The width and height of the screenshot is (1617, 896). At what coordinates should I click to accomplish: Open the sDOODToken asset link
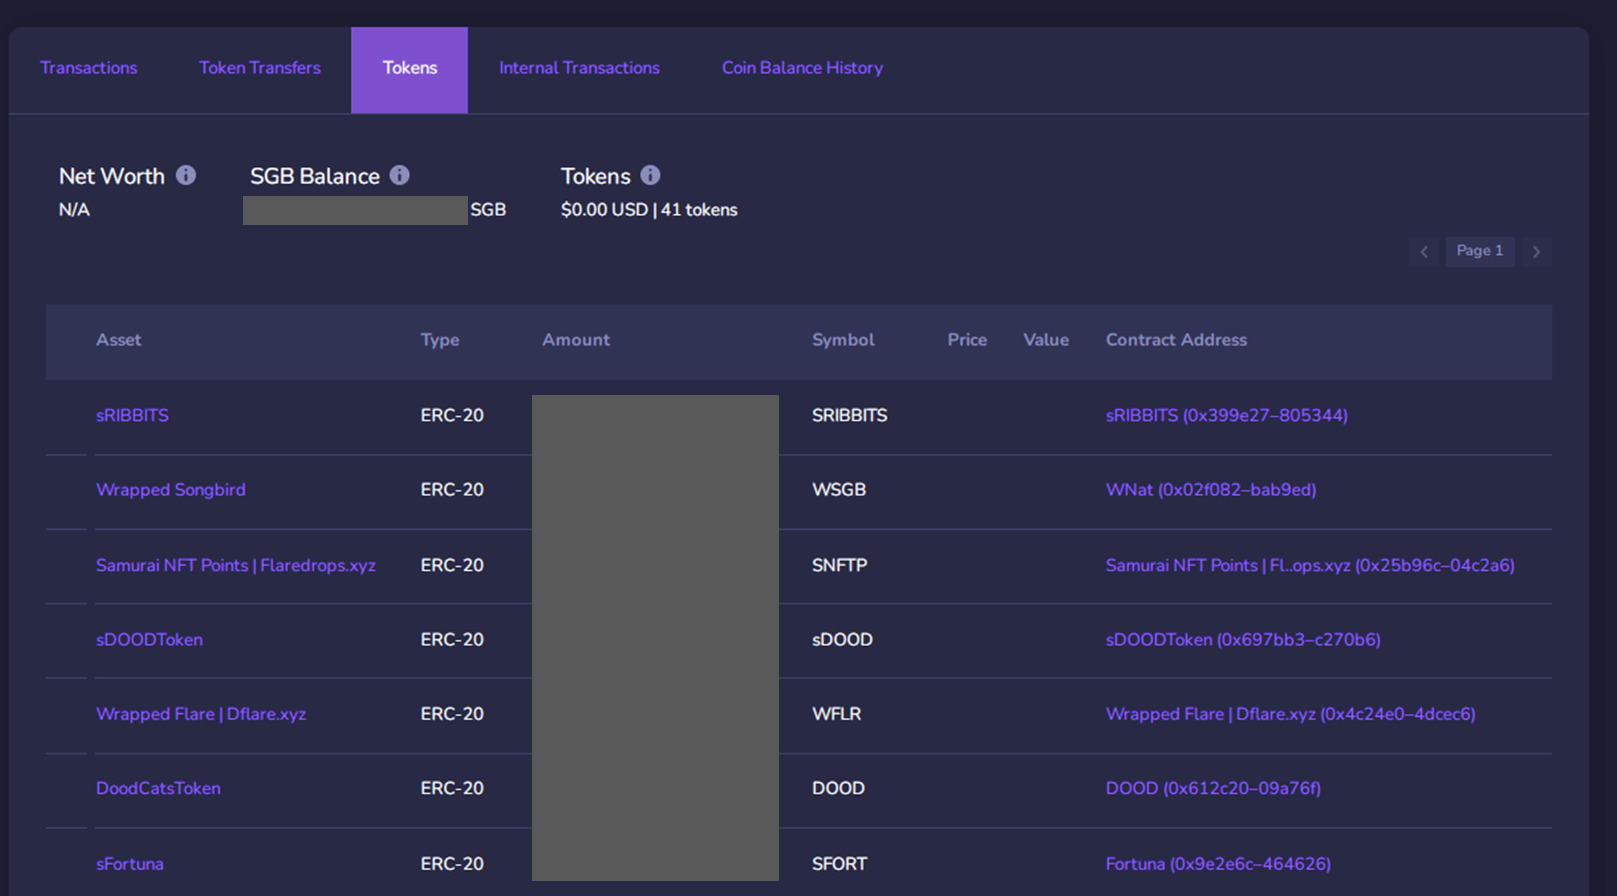pyautogui.click(x=149, y=640)
